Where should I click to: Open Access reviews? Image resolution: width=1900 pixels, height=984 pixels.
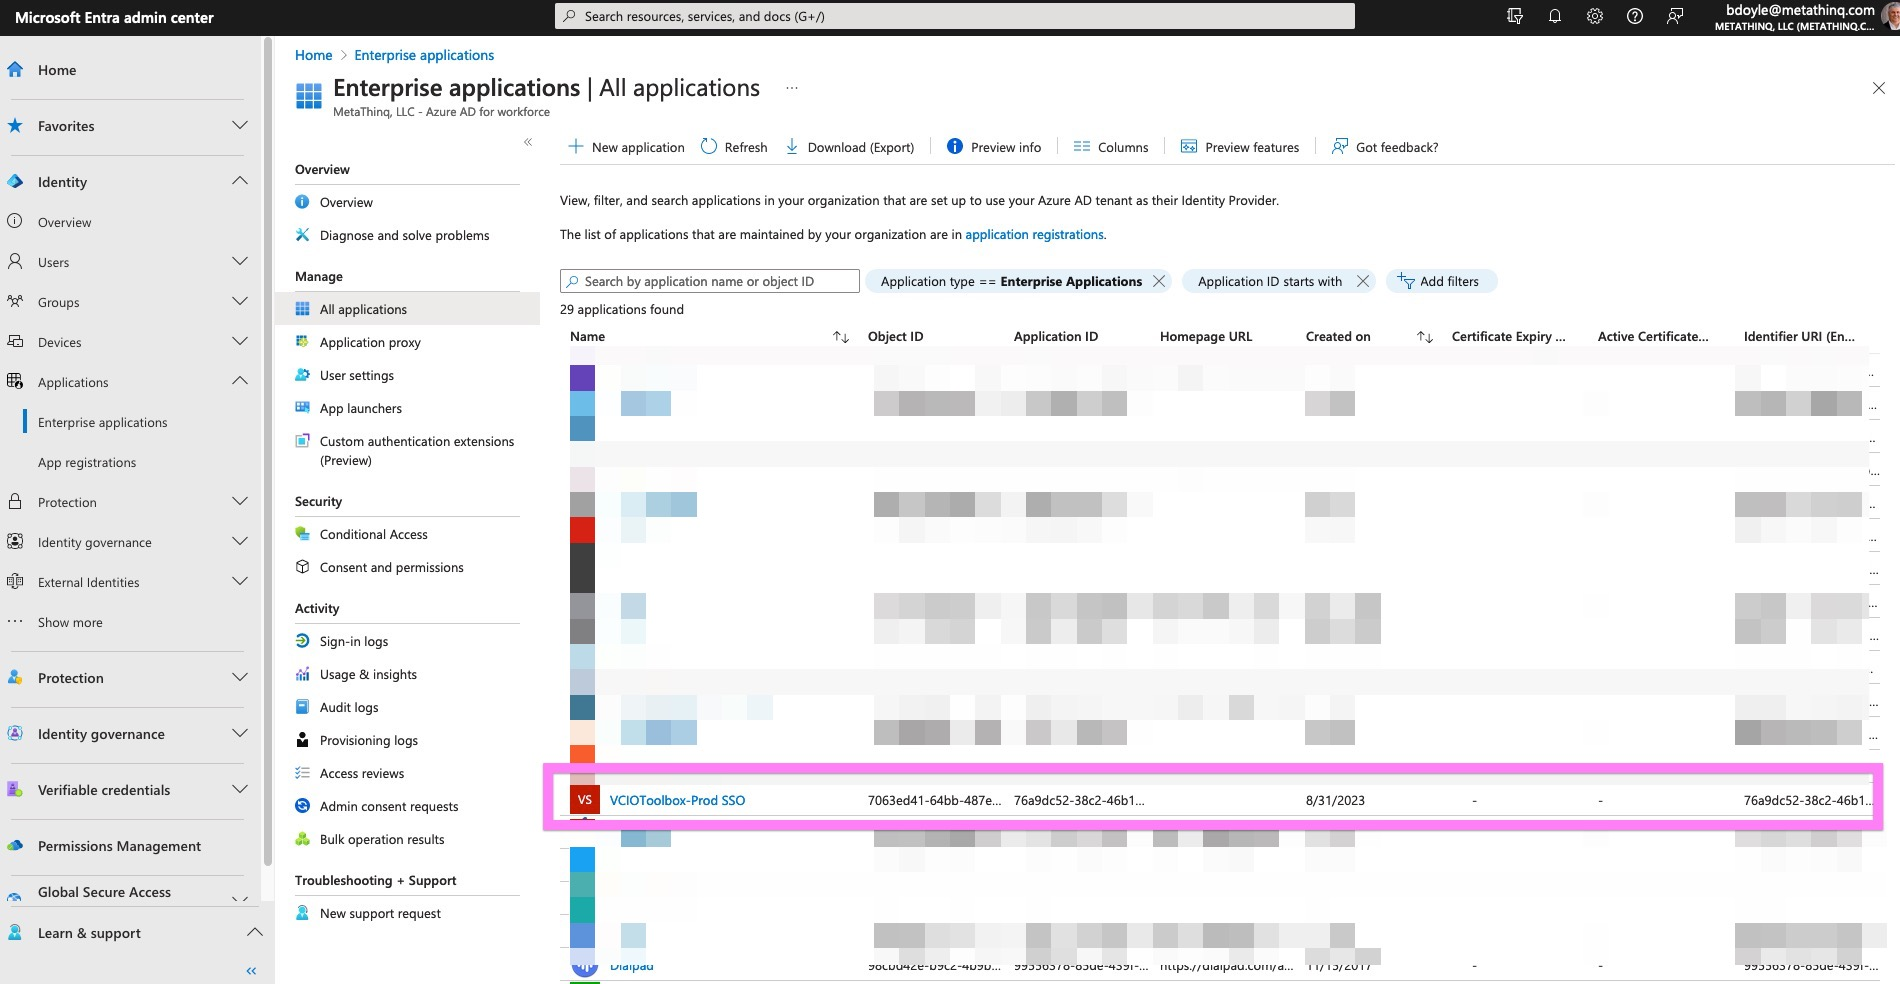point(362,773)
